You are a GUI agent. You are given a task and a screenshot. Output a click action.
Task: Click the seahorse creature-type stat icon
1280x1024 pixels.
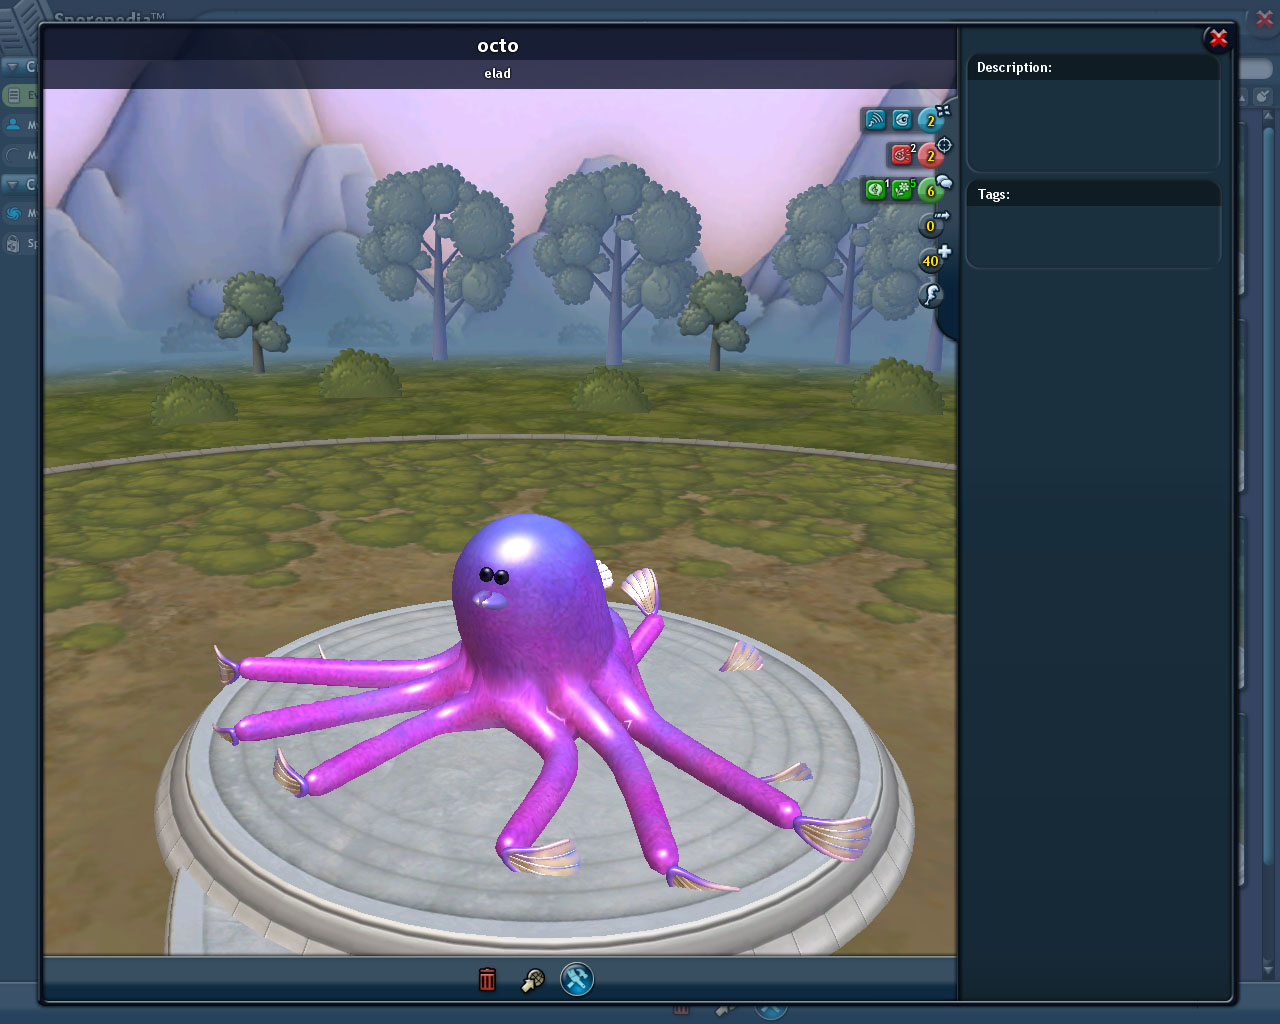tap(931, 295)
